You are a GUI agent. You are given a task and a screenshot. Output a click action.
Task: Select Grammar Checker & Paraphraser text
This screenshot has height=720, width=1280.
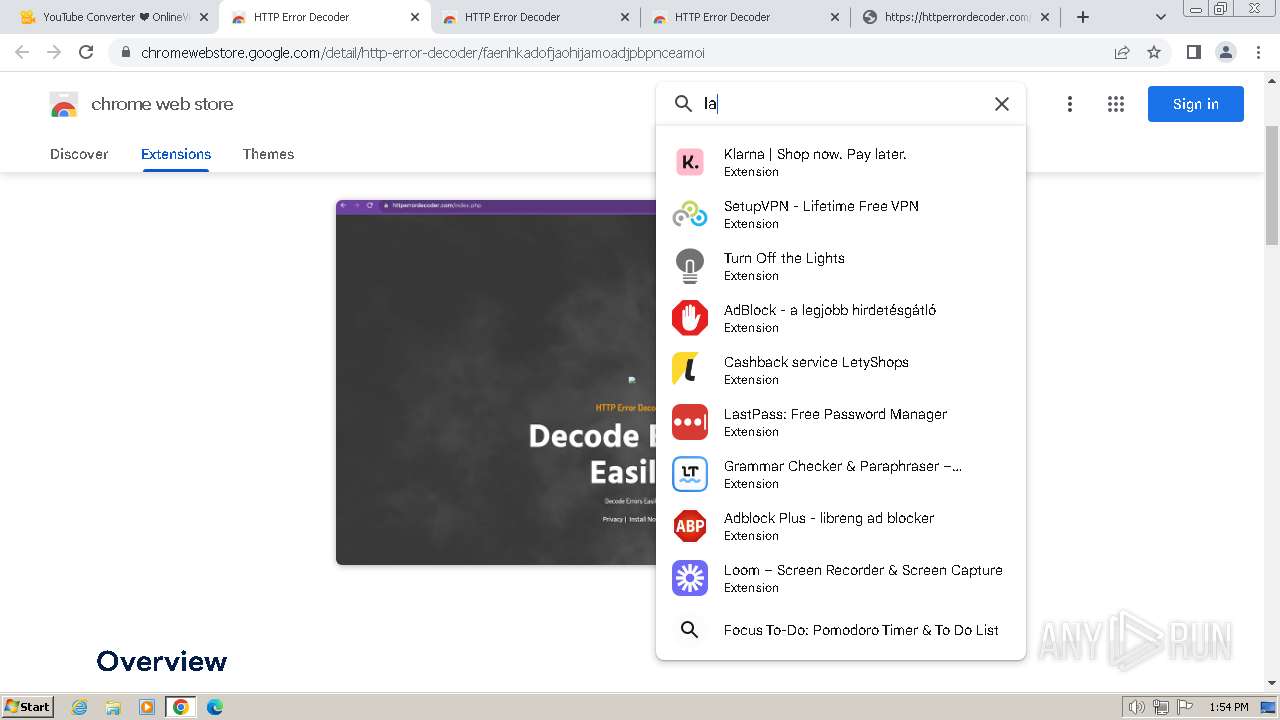(843, 466)
